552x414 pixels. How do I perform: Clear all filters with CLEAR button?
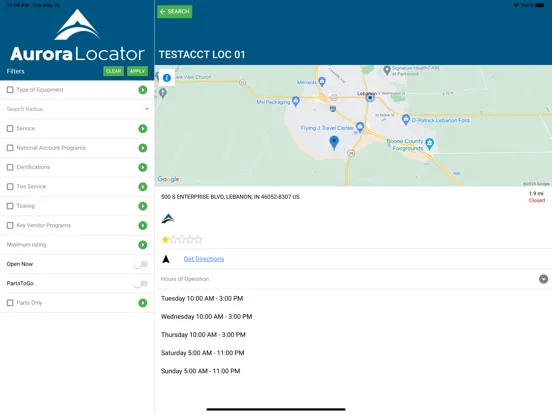[x=113, y=71]
